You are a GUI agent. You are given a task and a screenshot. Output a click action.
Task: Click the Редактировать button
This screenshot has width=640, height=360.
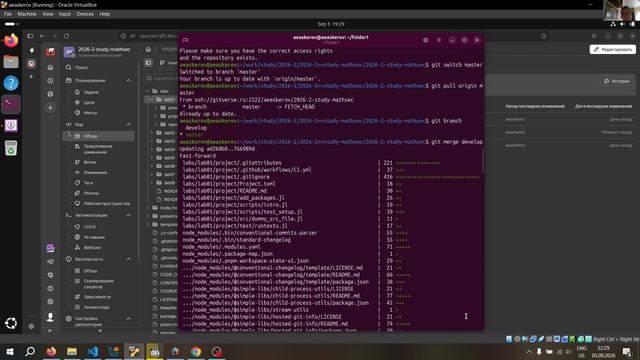pos(613,49)
